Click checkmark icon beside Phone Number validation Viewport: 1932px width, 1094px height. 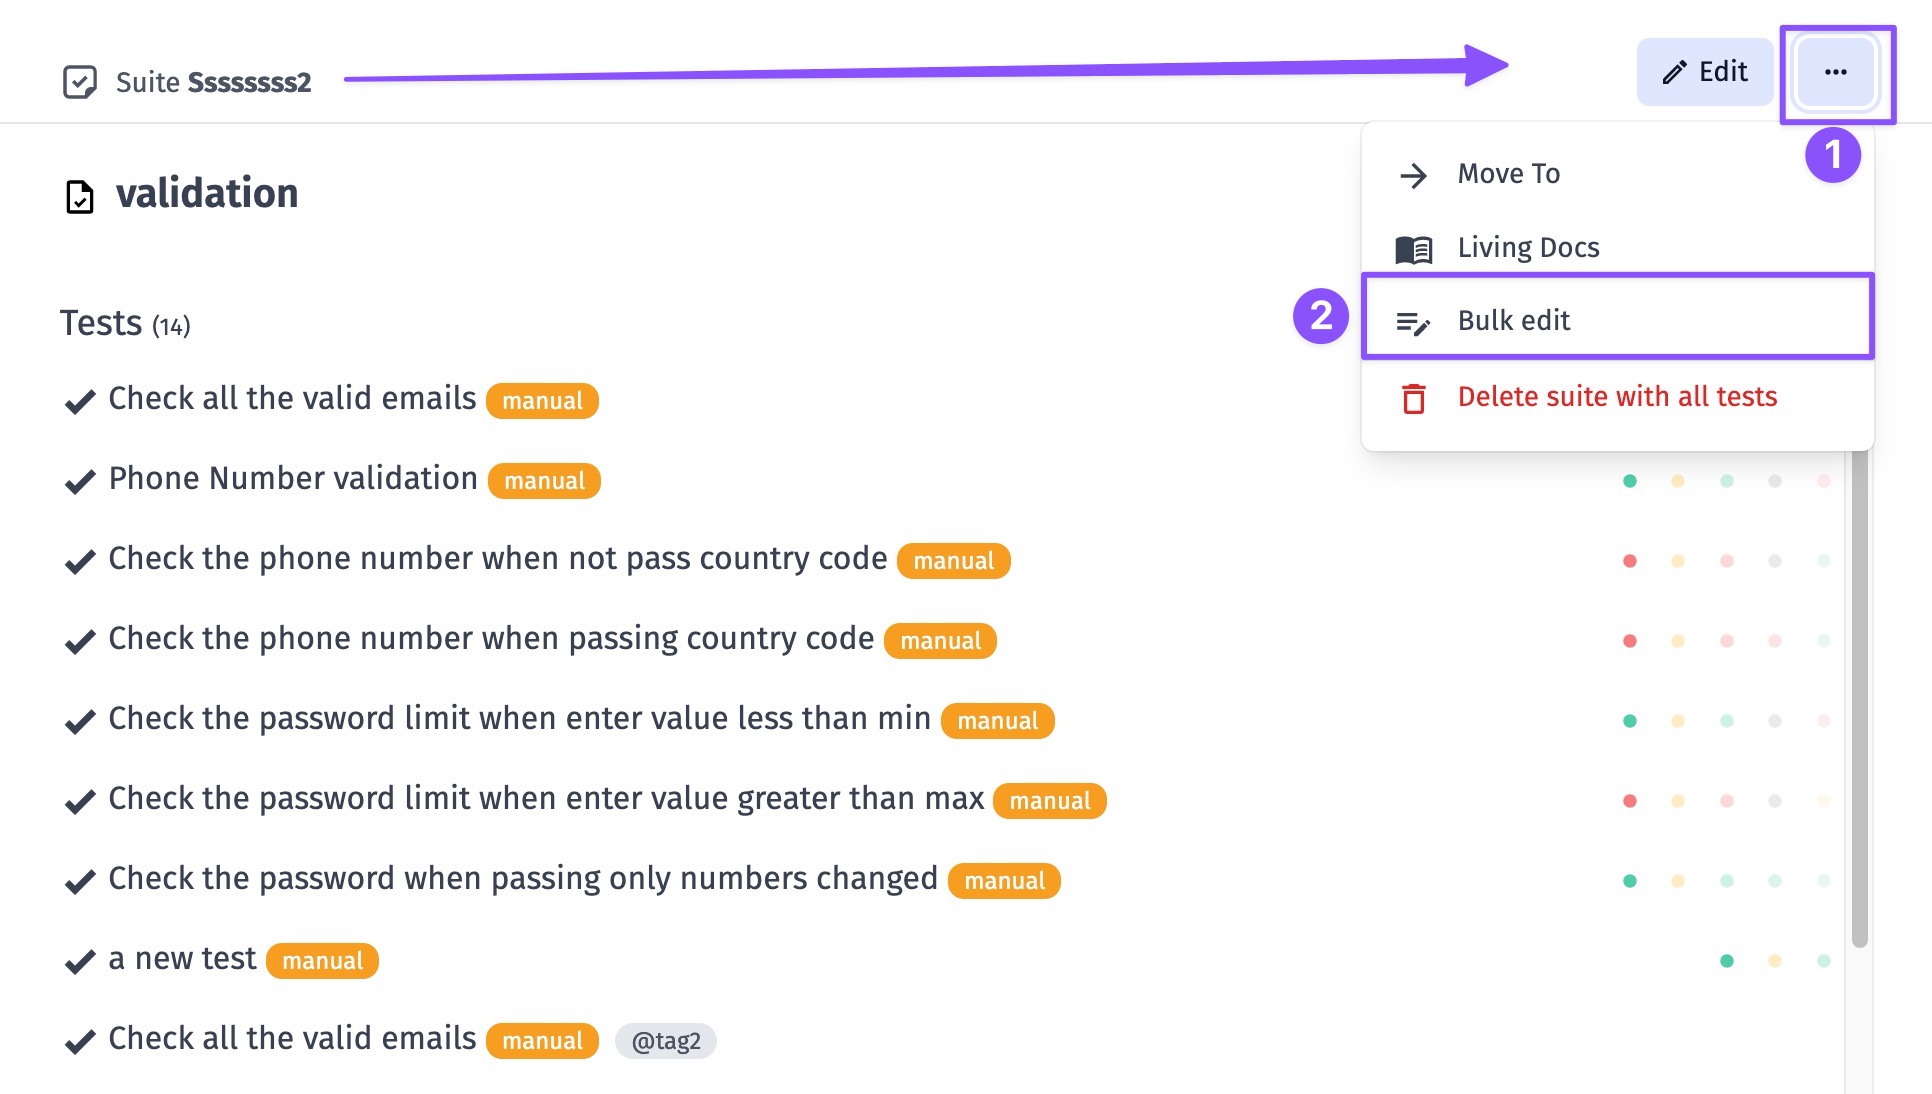coord(80,482)
